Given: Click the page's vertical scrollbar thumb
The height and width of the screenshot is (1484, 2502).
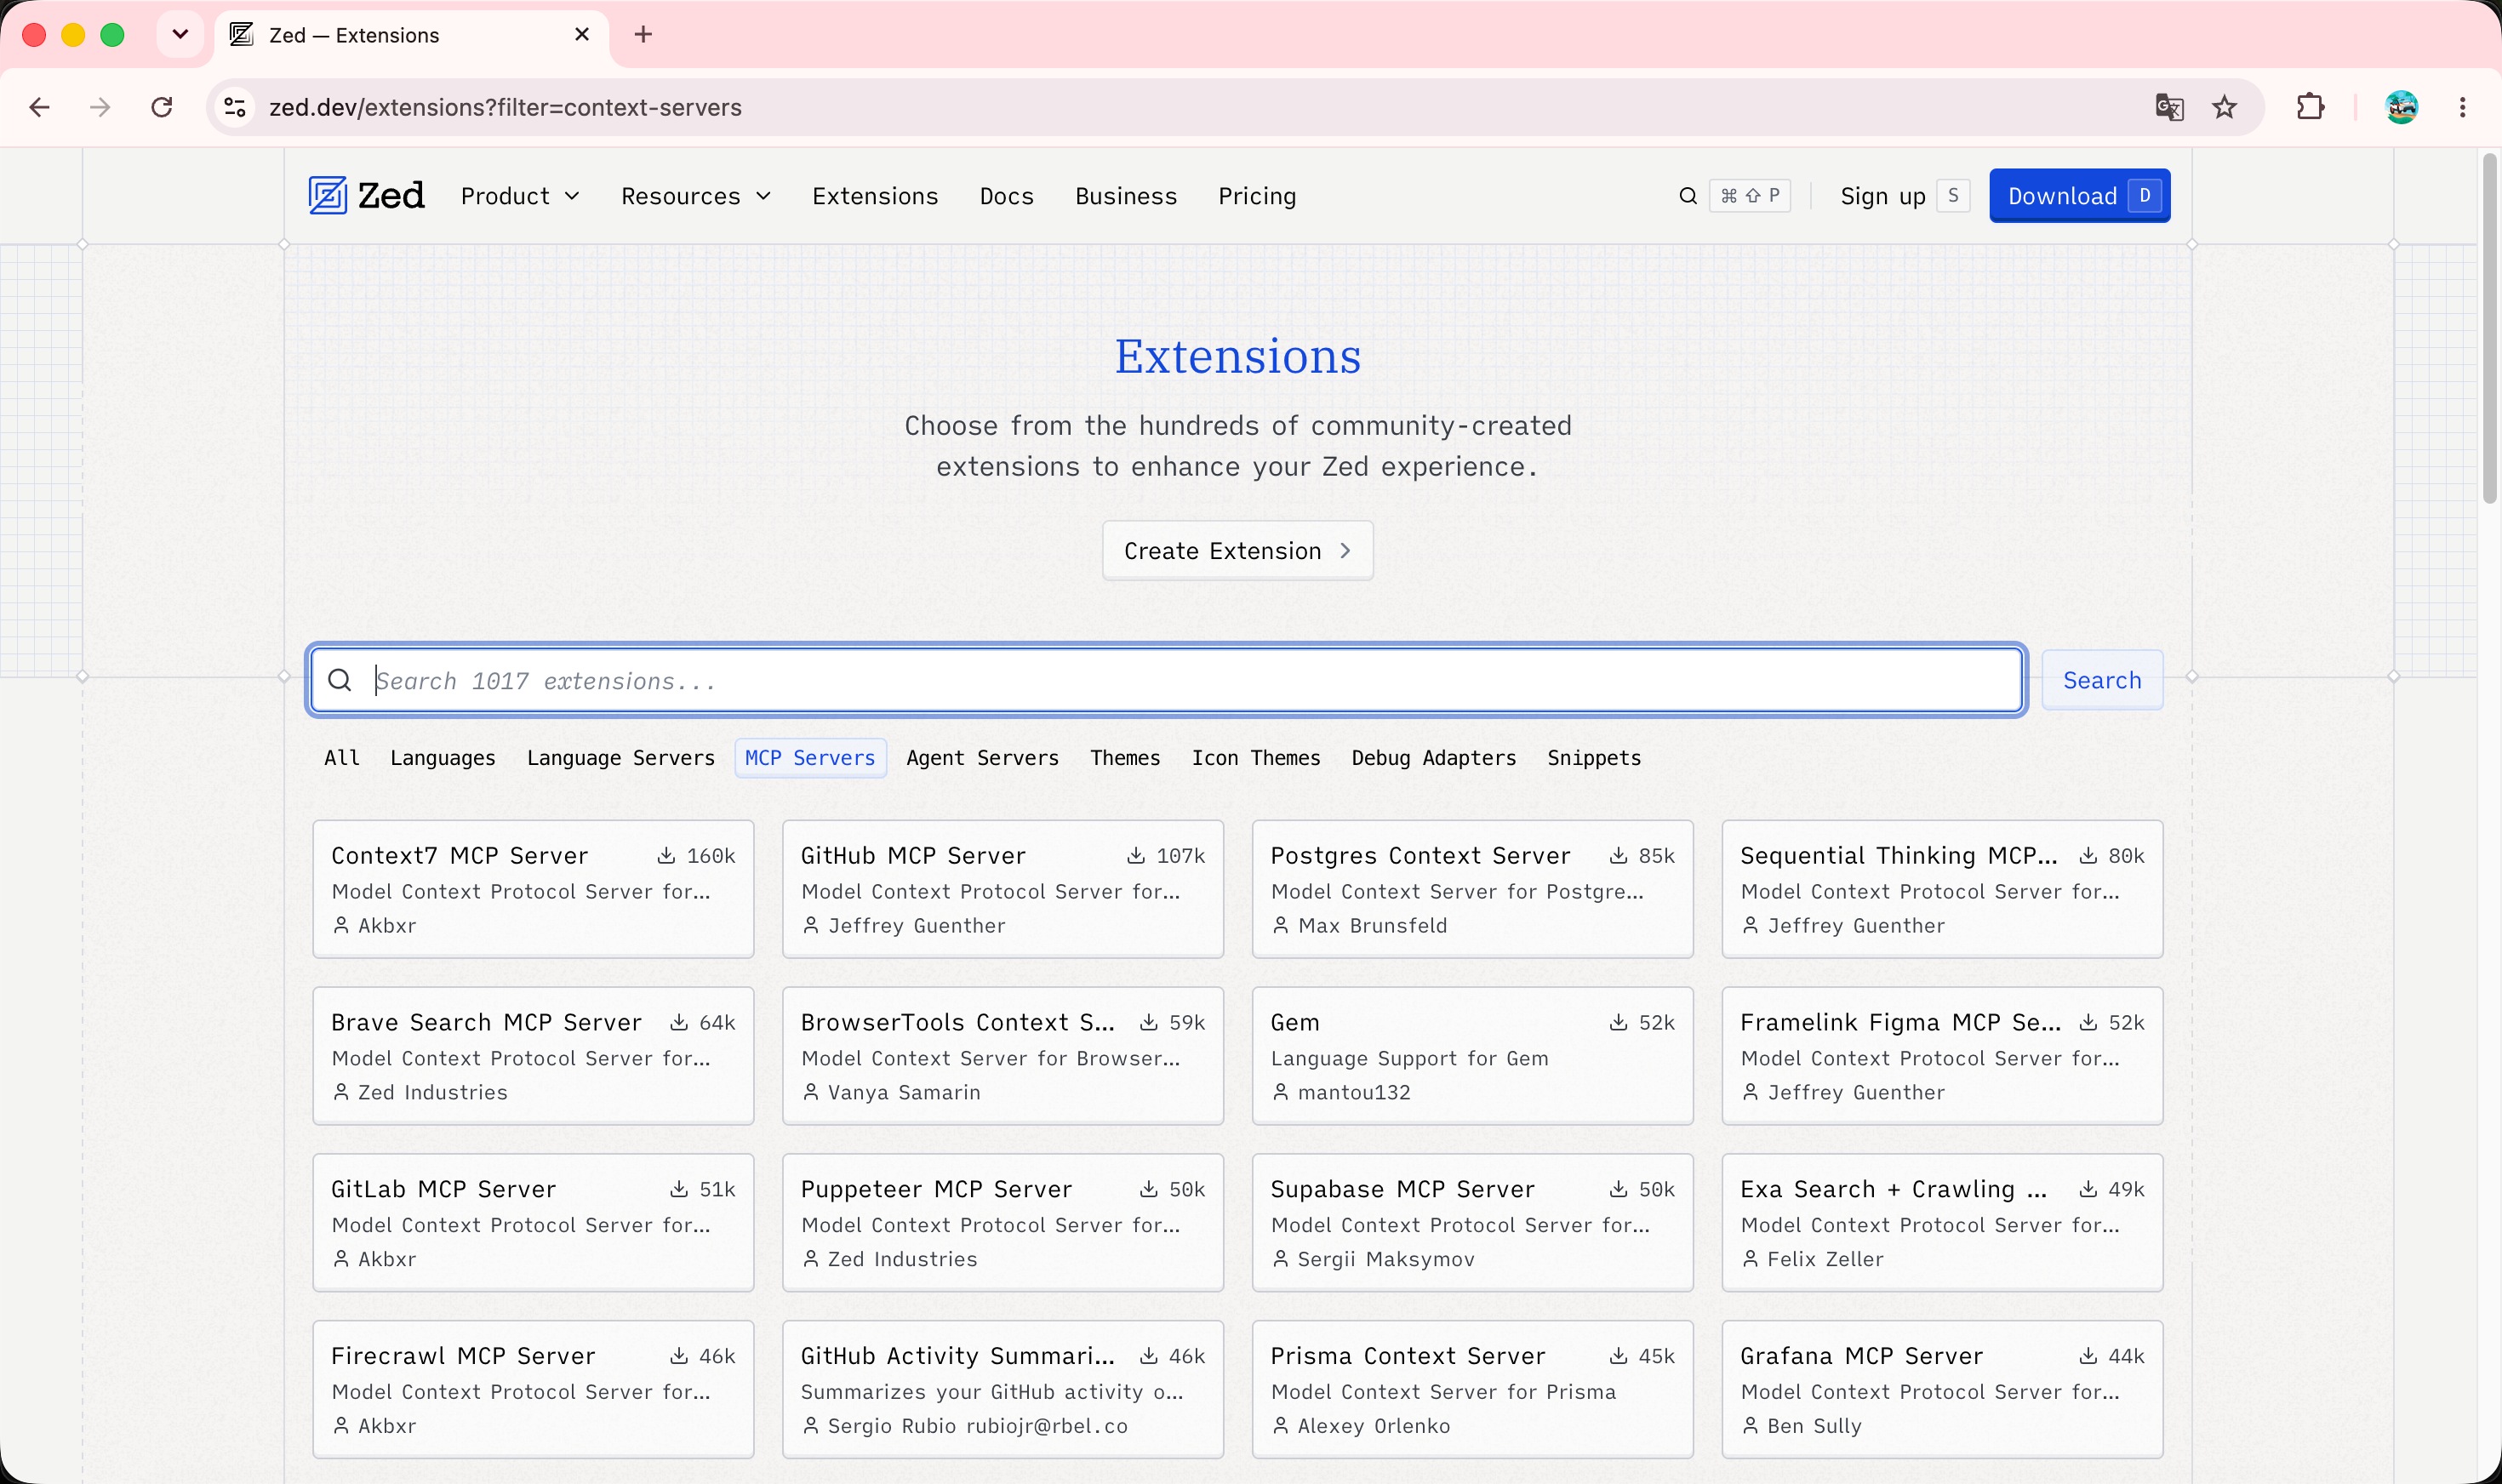Looking at the screenshot, I should [x=2489, y=328].
